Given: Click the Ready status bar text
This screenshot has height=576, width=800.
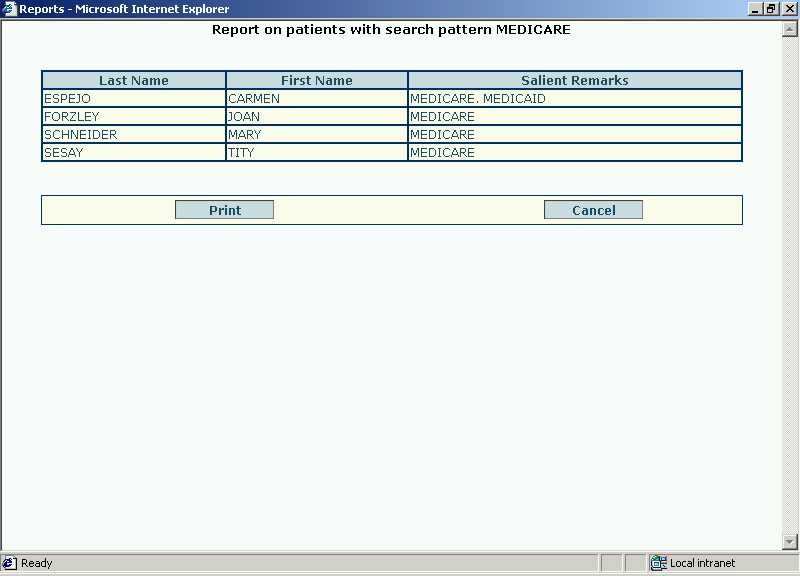Looking at the screenshot, I should tap(37, 563).
